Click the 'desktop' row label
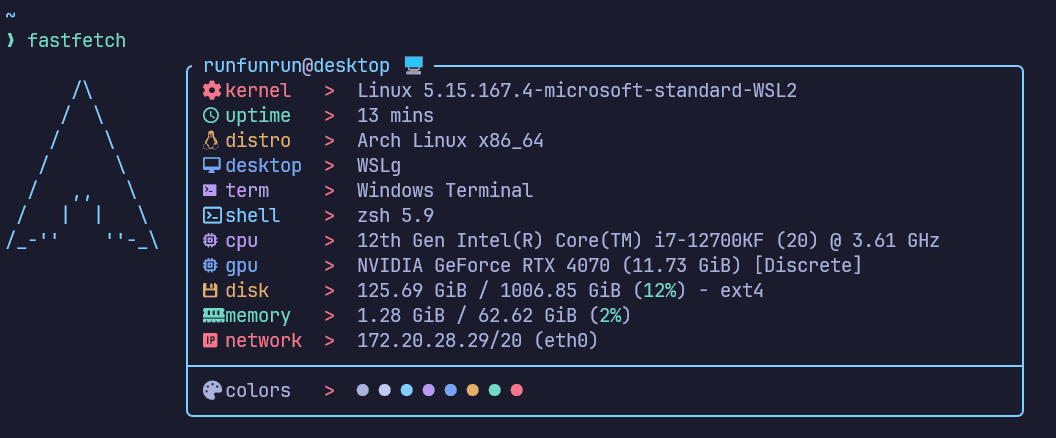1056x438 pixels. [263, 166]
